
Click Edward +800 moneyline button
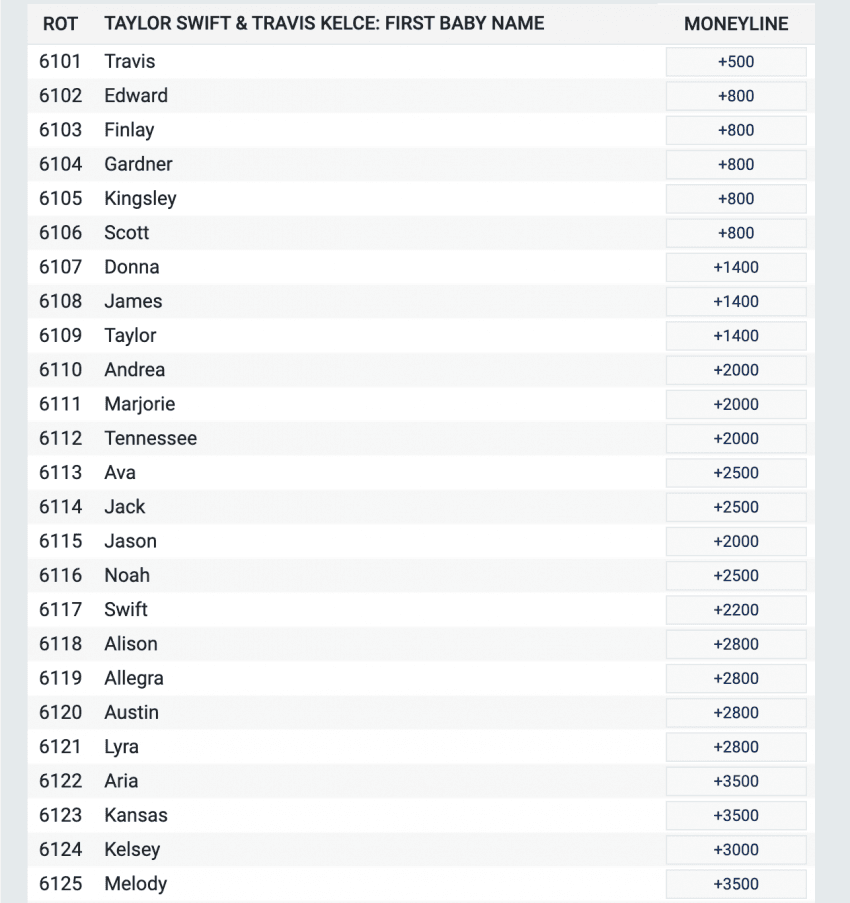click(x=736, y=96)
